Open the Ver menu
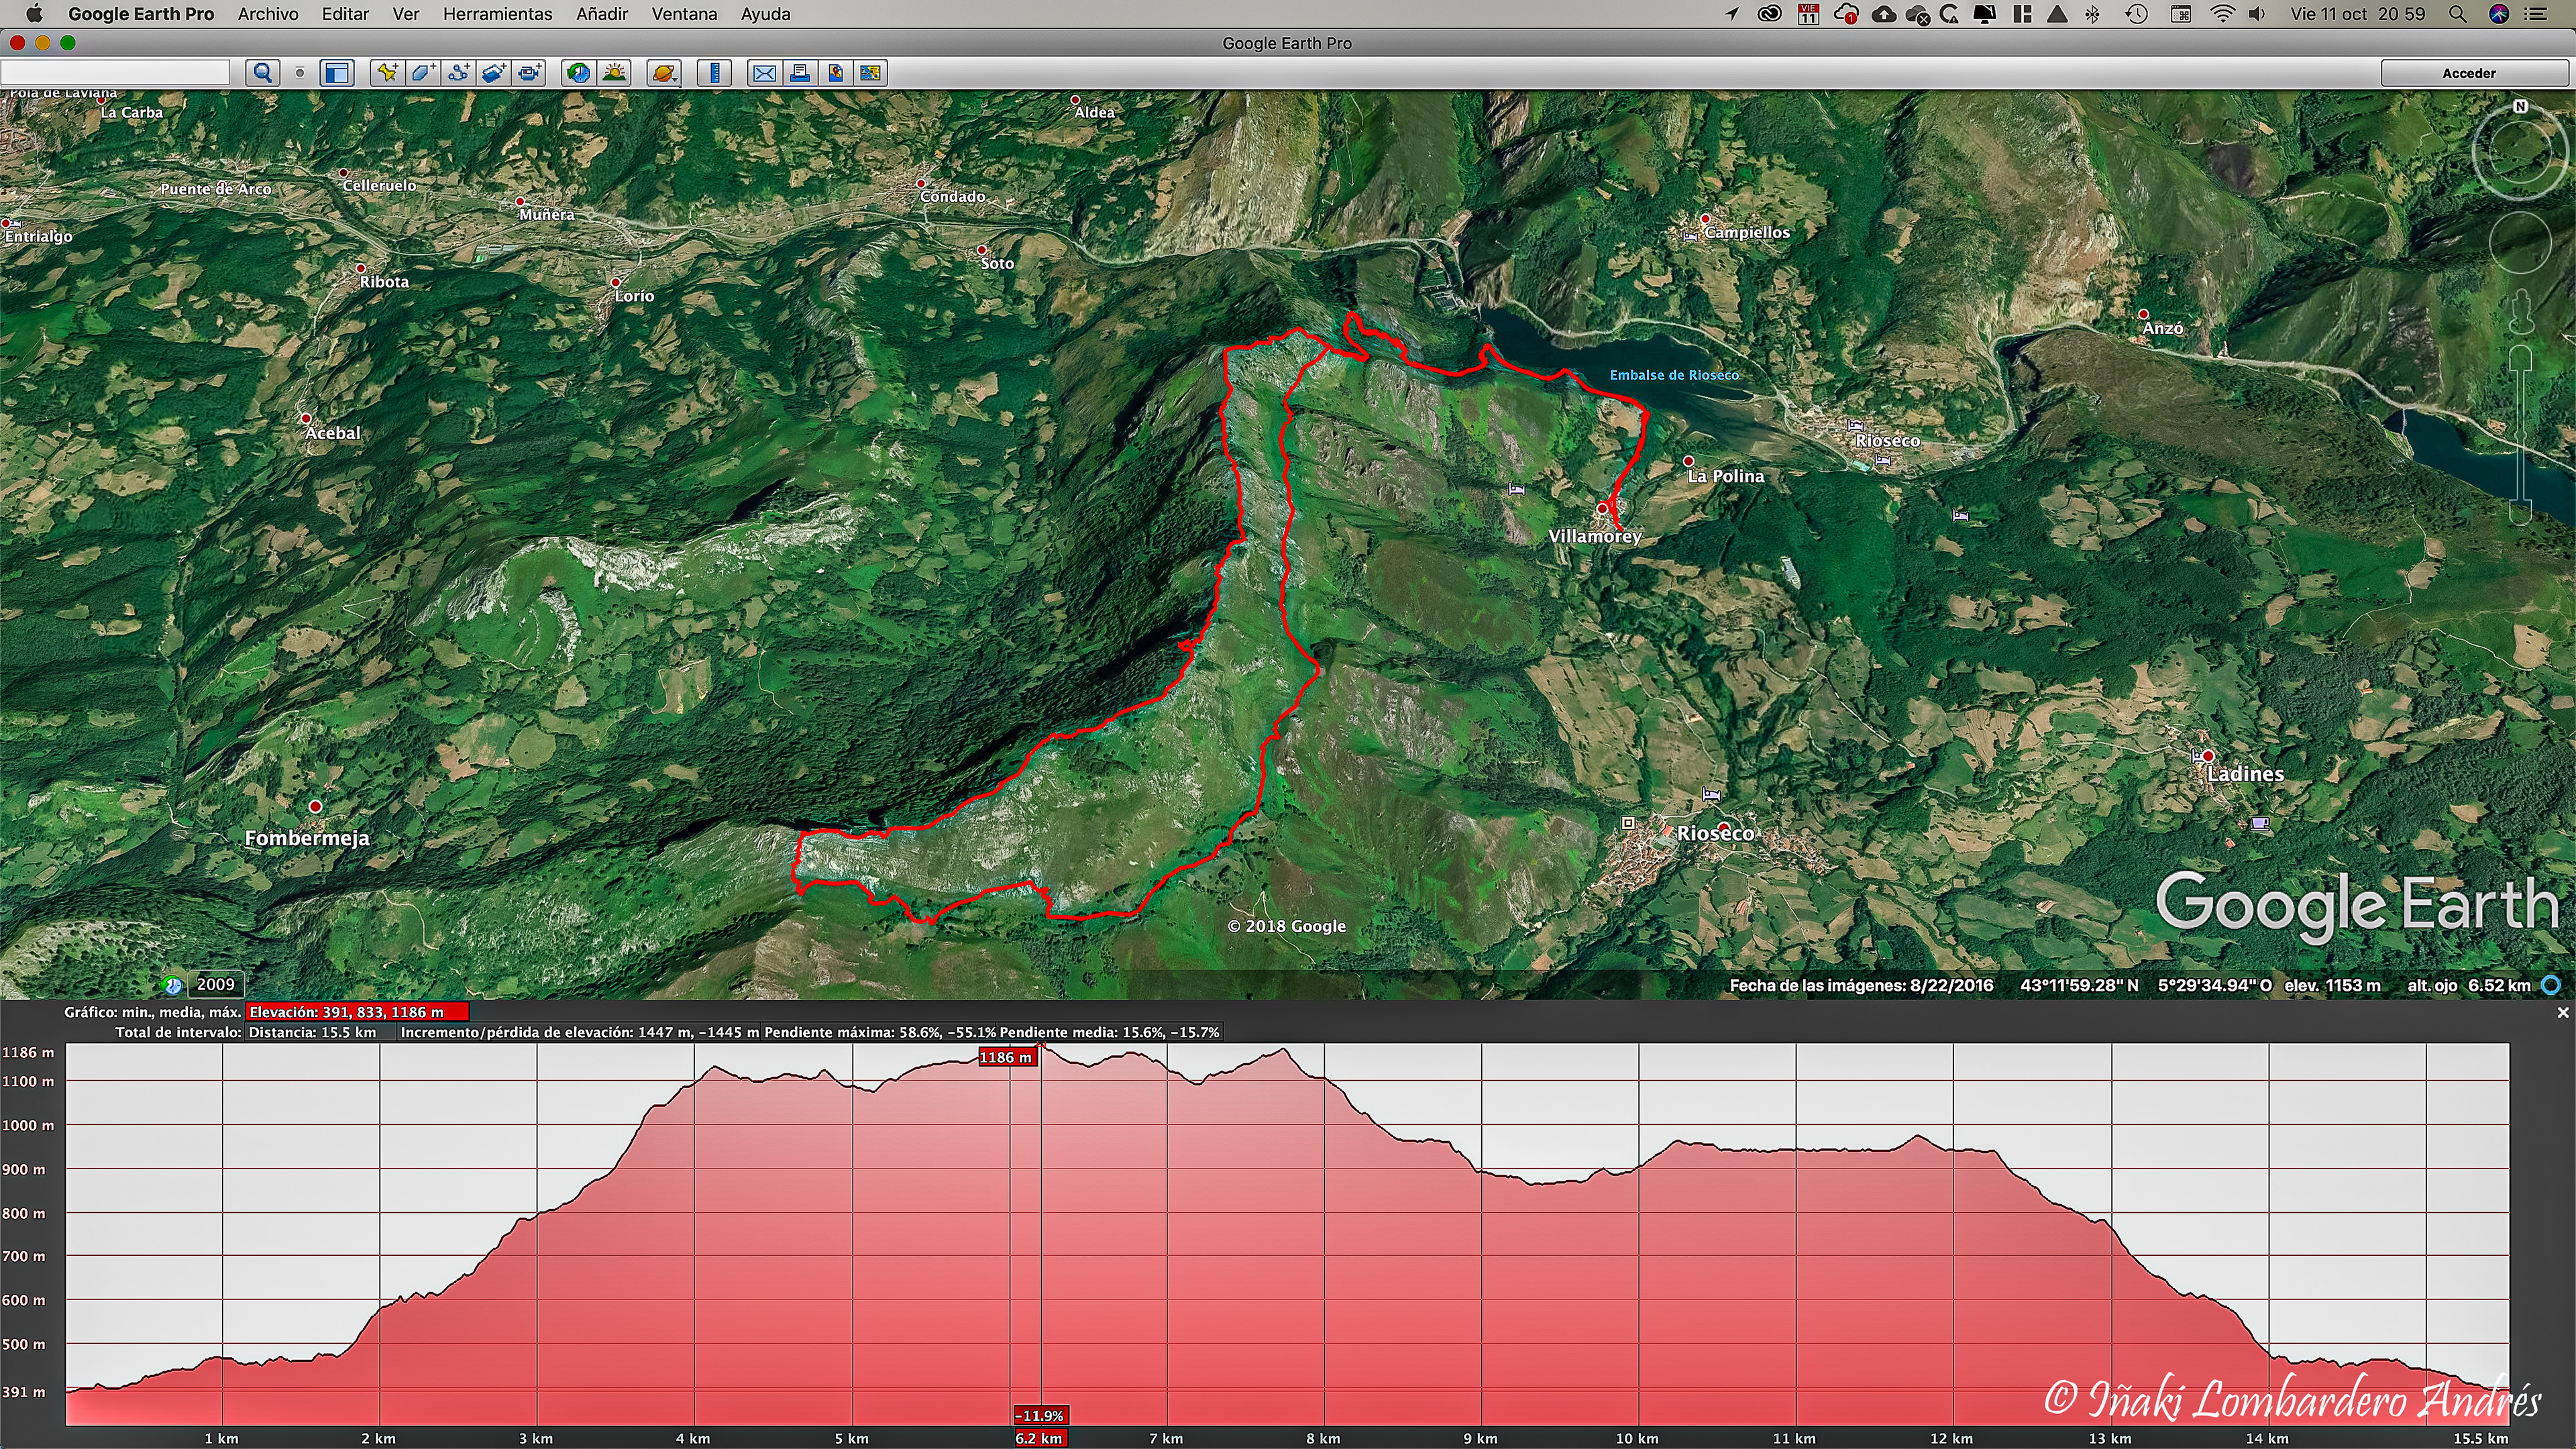The width and height of the screenshot is (2576, 1449). pos(405,14)
